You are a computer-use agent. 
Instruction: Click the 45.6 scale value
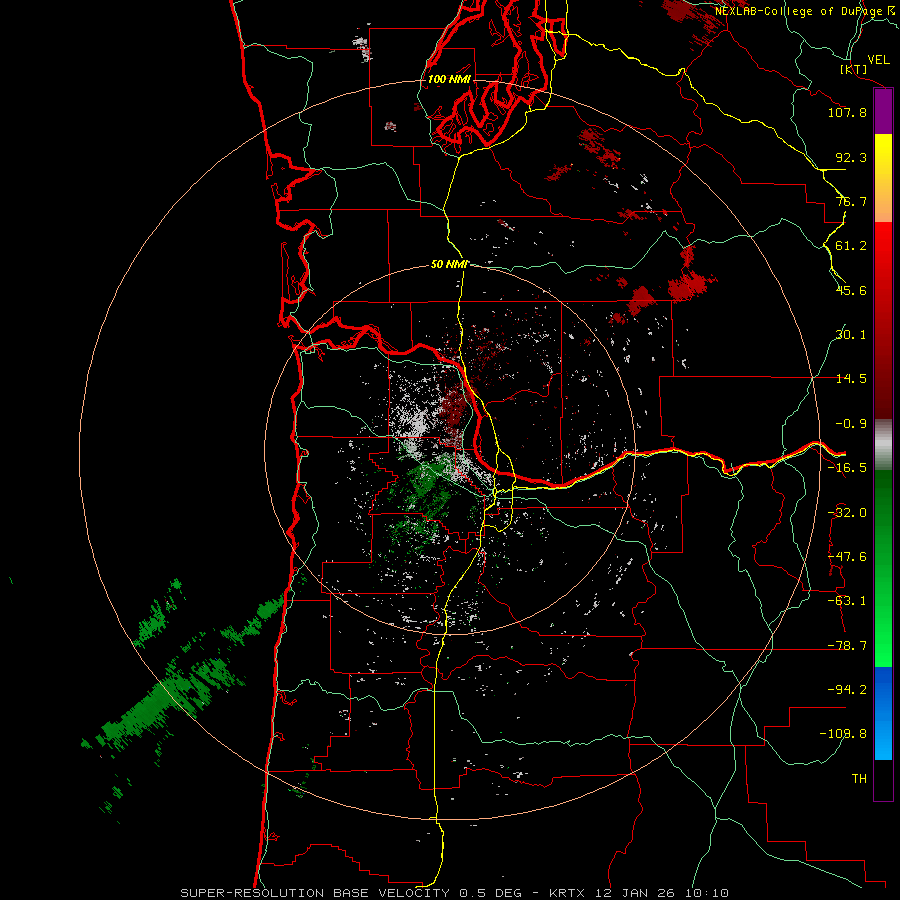click(851, 290)
